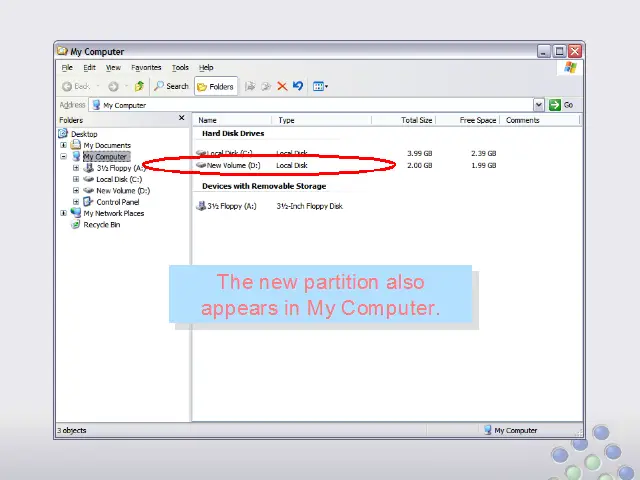The height and width of the screenshot is (480, 640).
Task: Click the 3½-Inch Floppy Disk type text
Action: [x=309, y=207]
